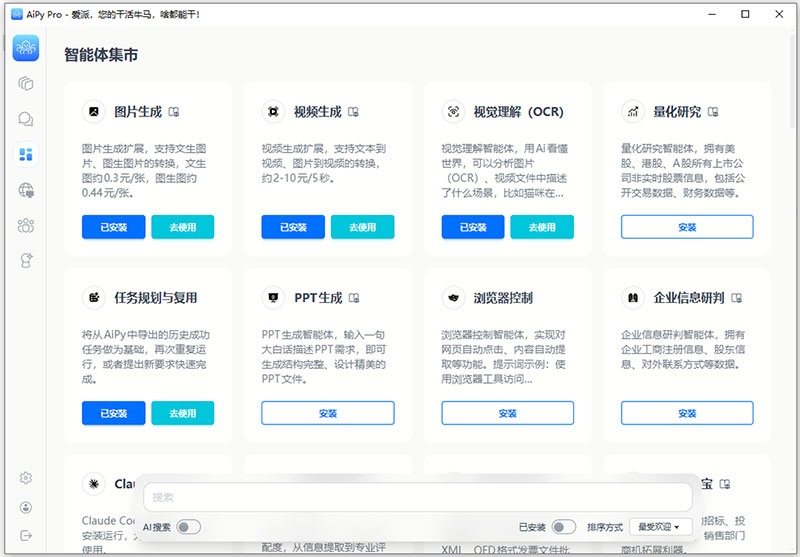Click 已安装 on 任务规划与复用 card

113,413
